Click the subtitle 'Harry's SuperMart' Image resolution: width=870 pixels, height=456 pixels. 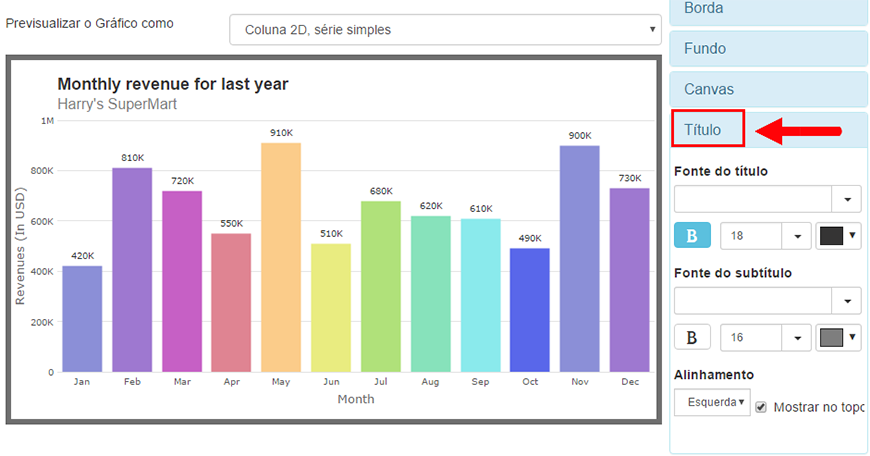point(117,104)
